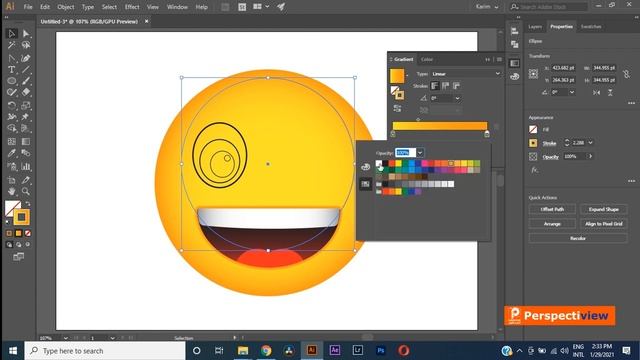This screenshot has width=640, height=360.
Task: Open the Effect menu
Action: [132, 7]
